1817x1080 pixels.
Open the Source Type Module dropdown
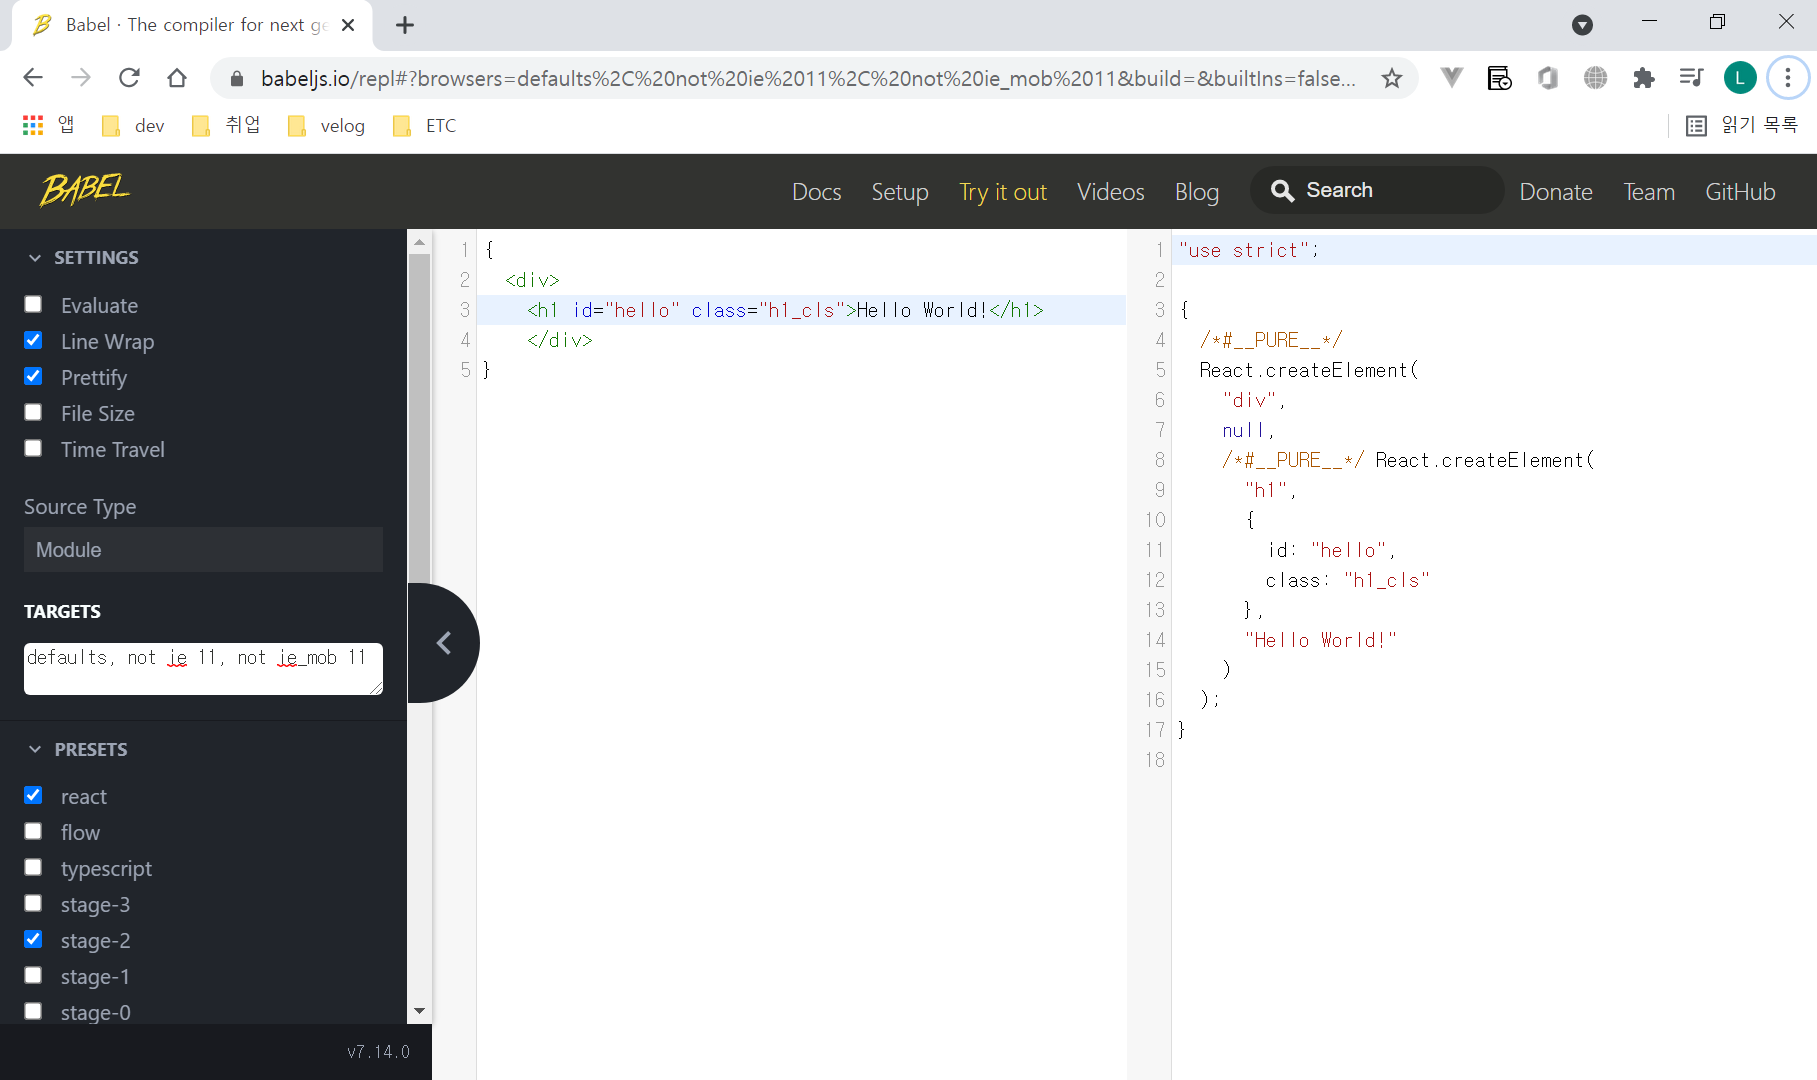203,549
